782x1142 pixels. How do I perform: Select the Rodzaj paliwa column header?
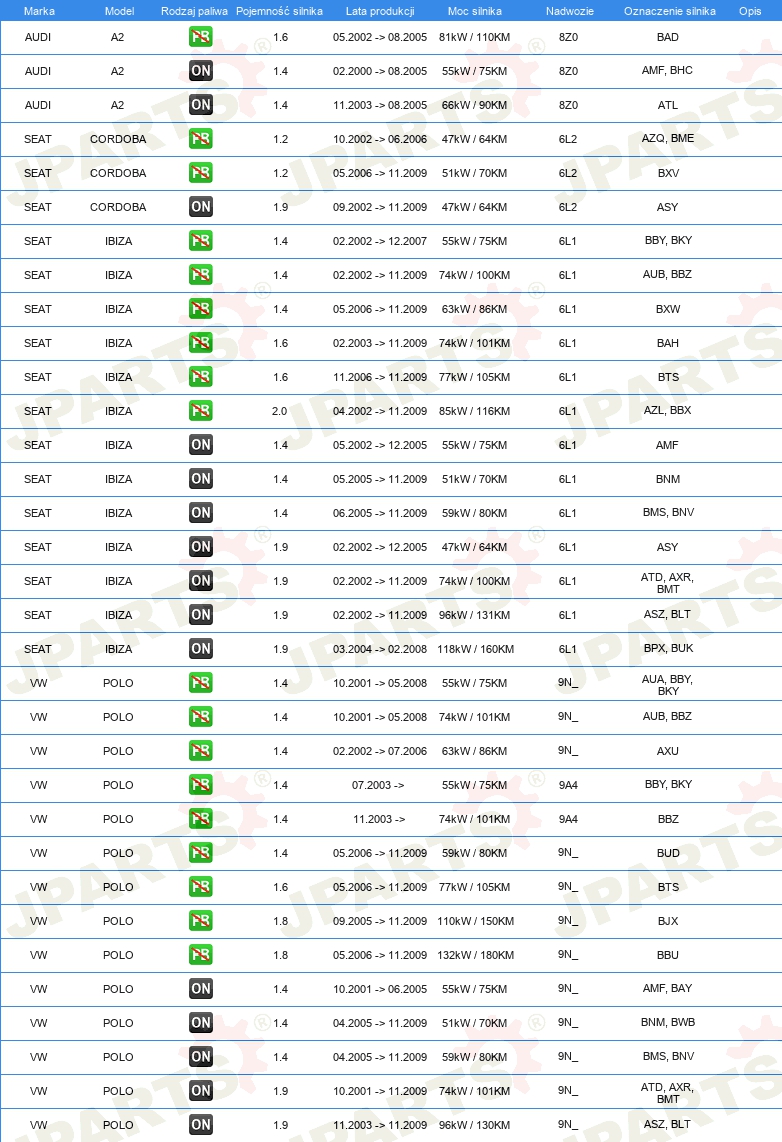(194, 11)
